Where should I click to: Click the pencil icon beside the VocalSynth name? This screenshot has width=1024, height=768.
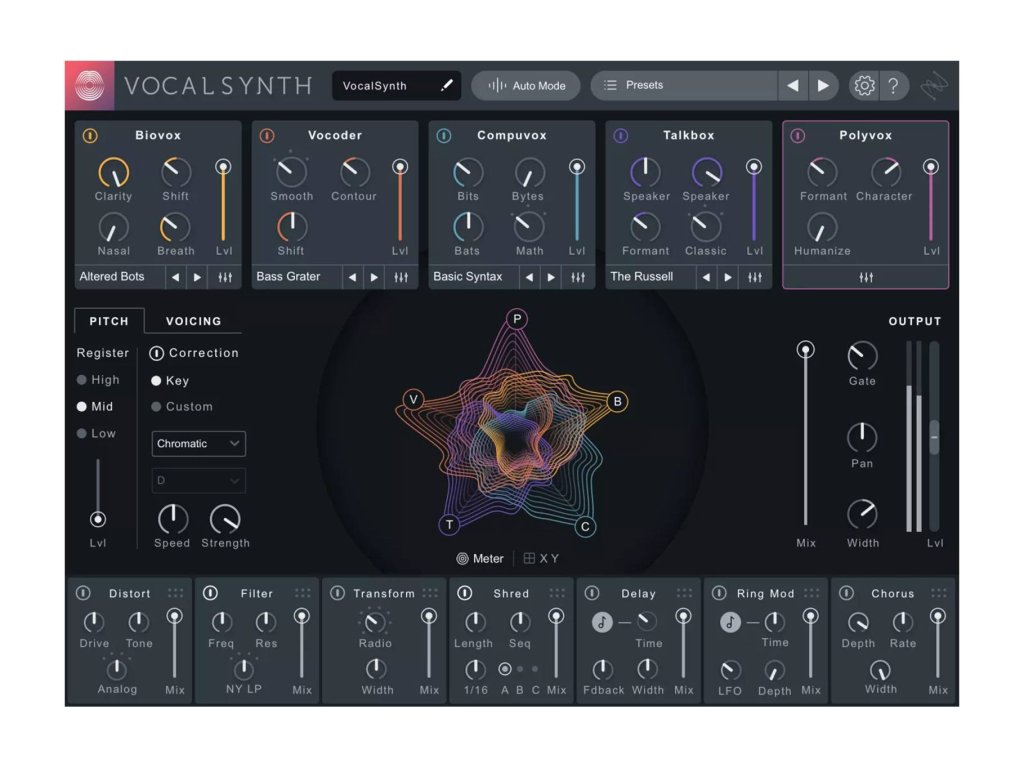coord(447,86)
